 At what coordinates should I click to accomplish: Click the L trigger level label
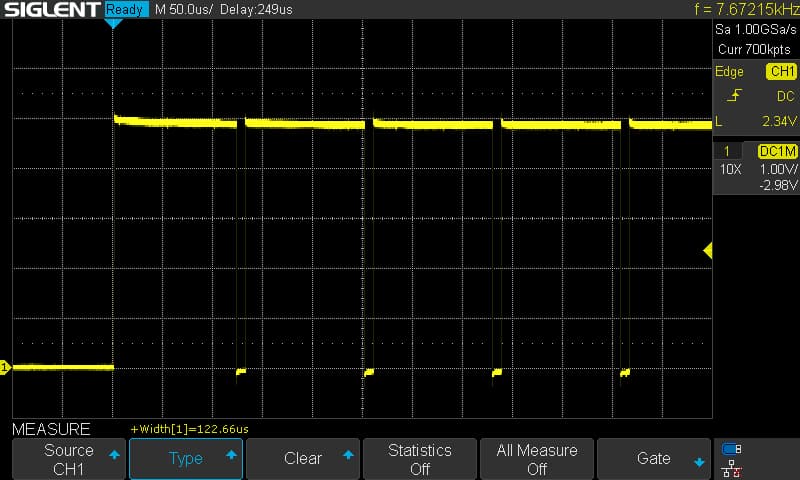pyautogui.click(x=719, y=121)
